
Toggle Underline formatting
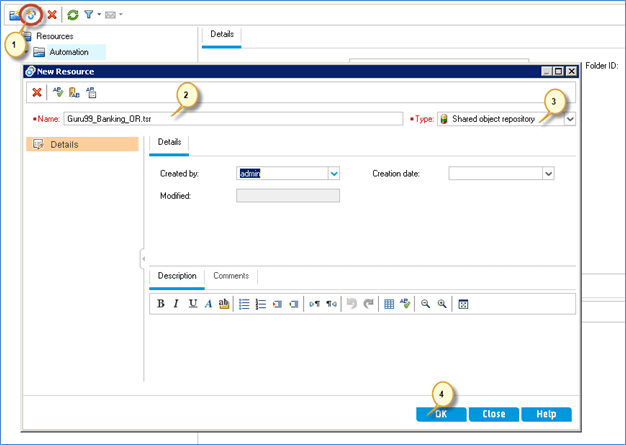tap(193, 304)
